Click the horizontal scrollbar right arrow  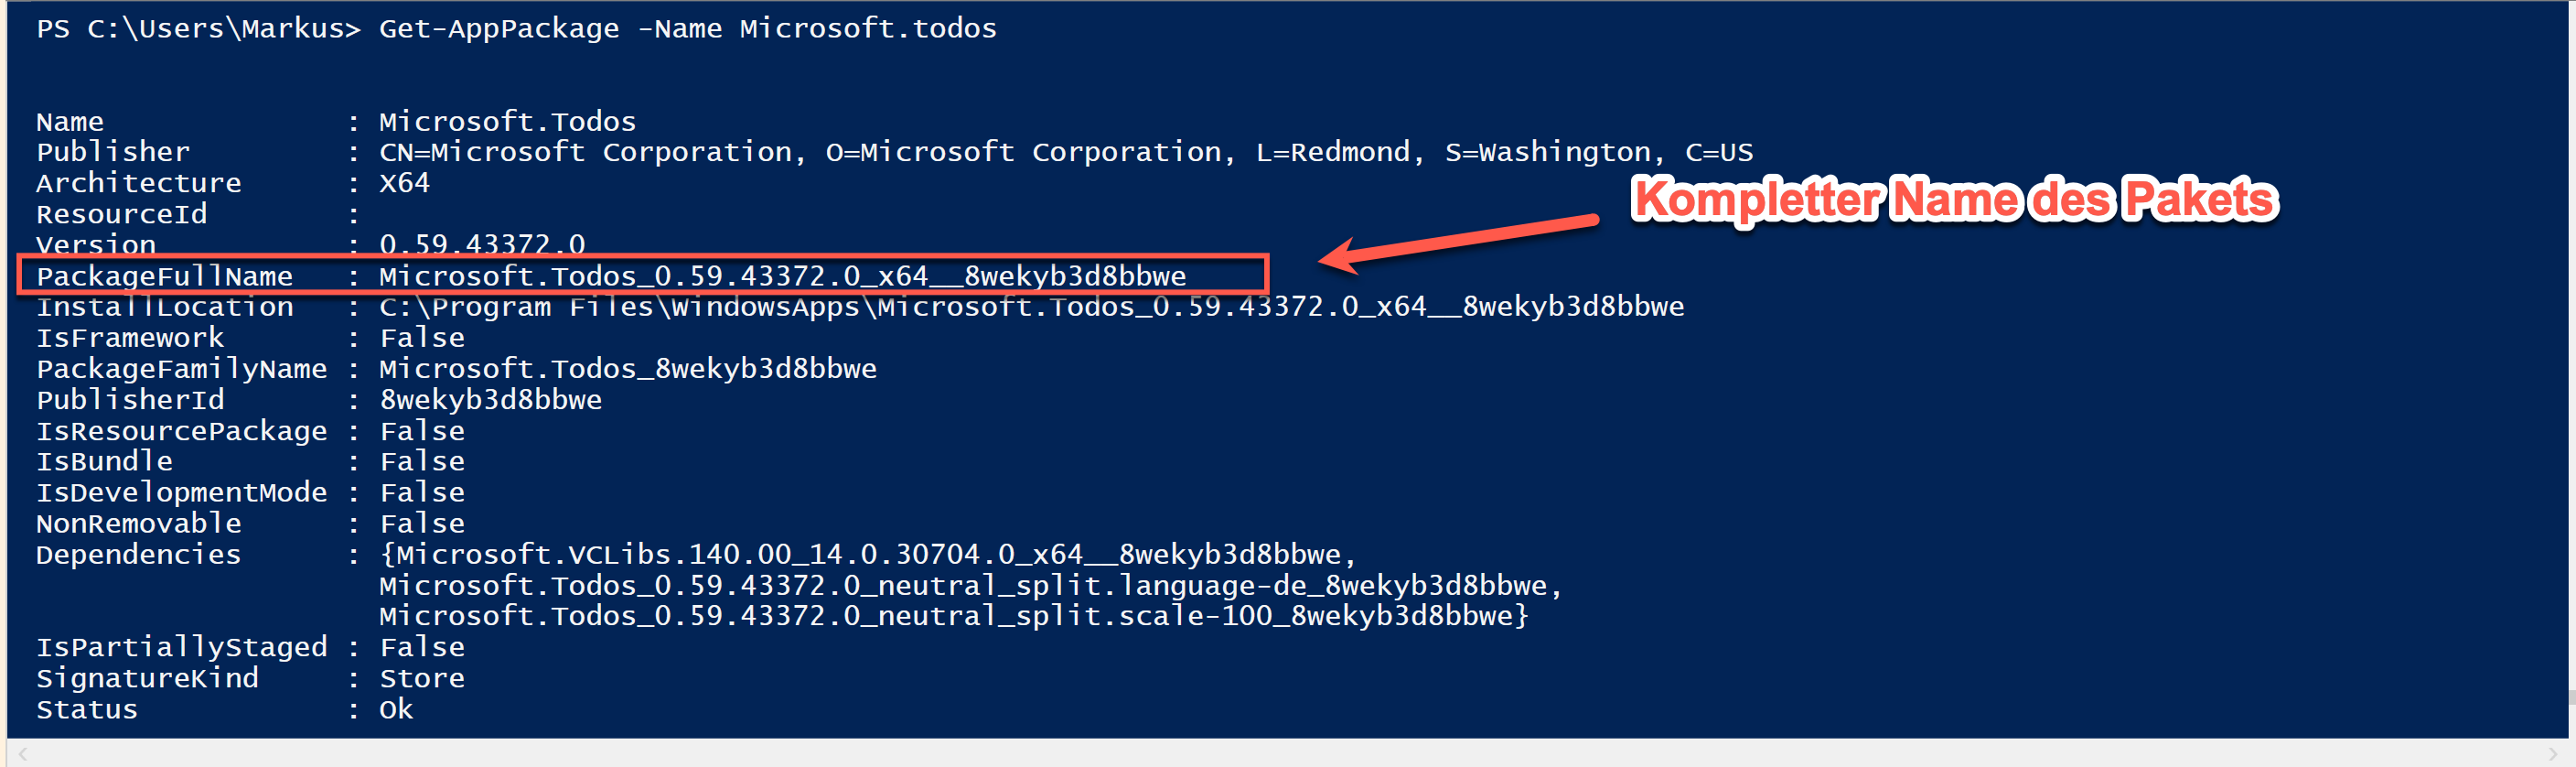(2553, 753)
